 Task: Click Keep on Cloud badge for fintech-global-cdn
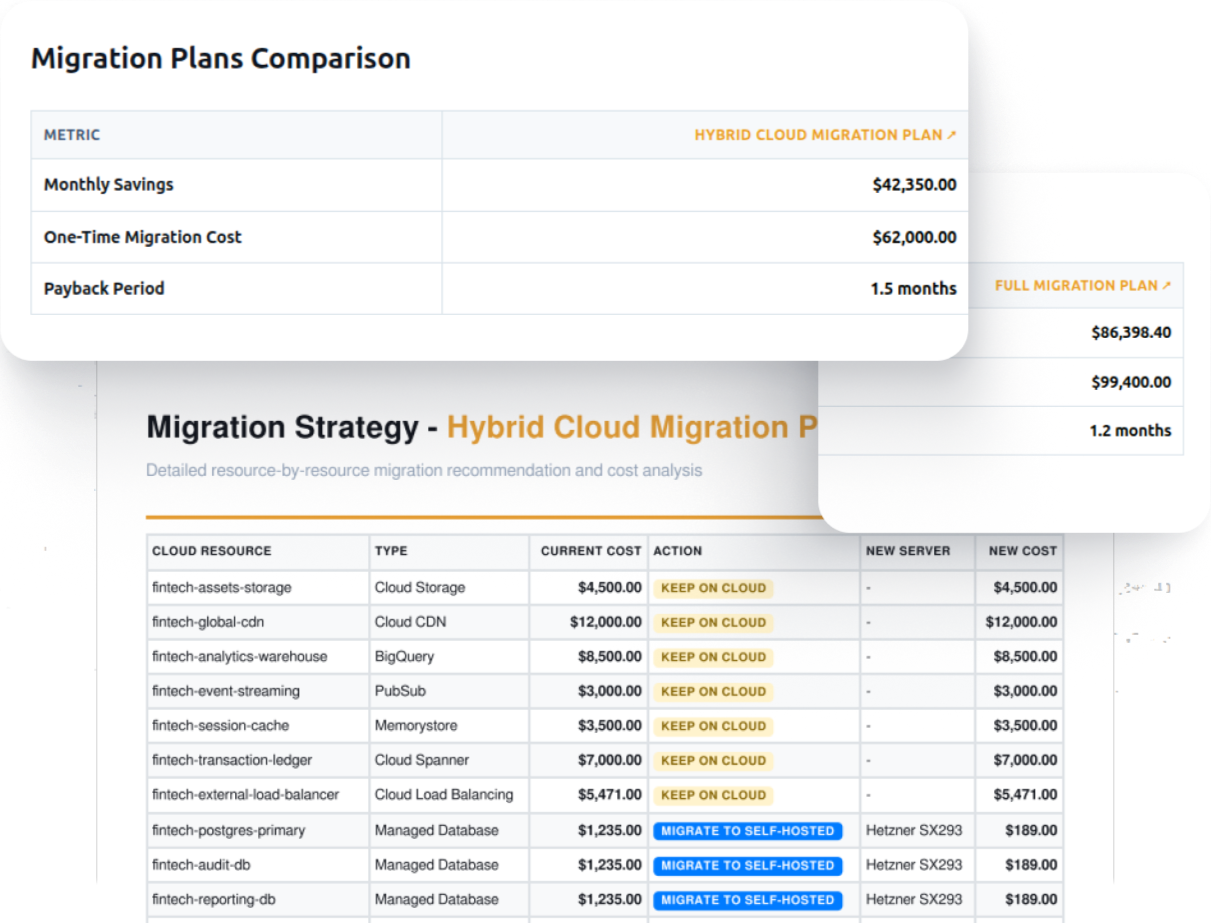713,622
